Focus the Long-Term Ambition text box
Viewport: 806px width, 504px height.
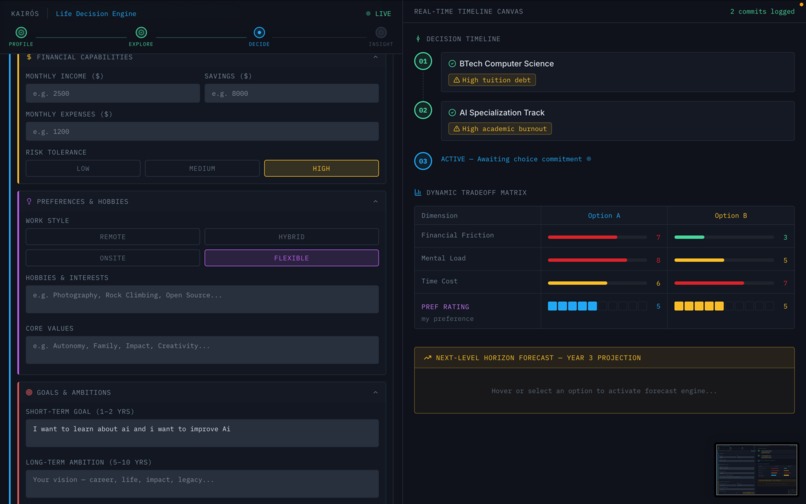[202, 483]
